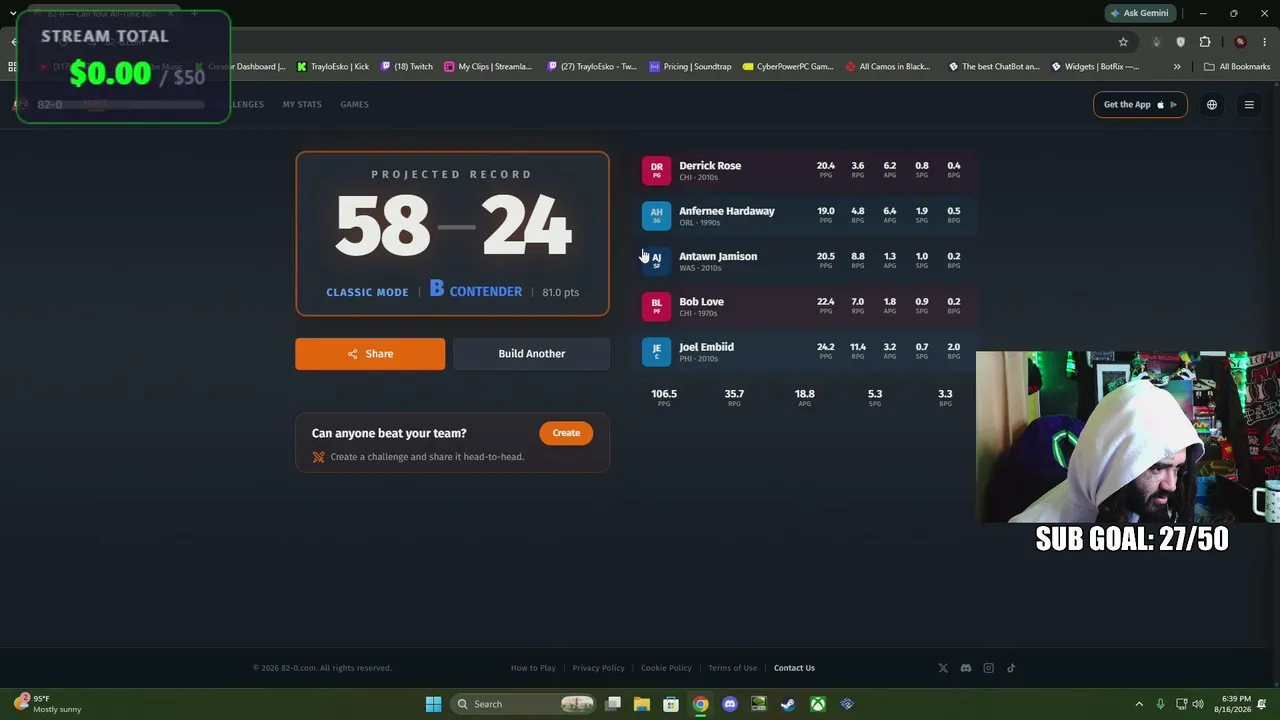1280x720 pixels.
Task: Open the best ChatBot bookmark
Action: tap(994, 67)
